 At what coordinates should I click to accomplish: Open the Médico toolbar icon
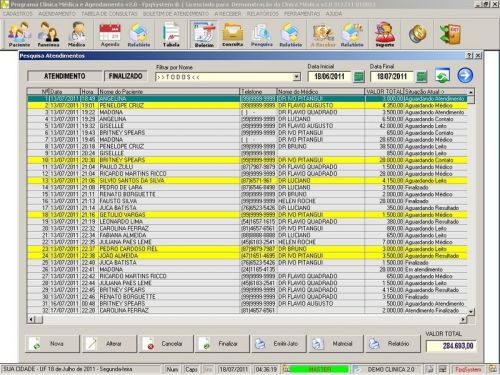(77, 34)
